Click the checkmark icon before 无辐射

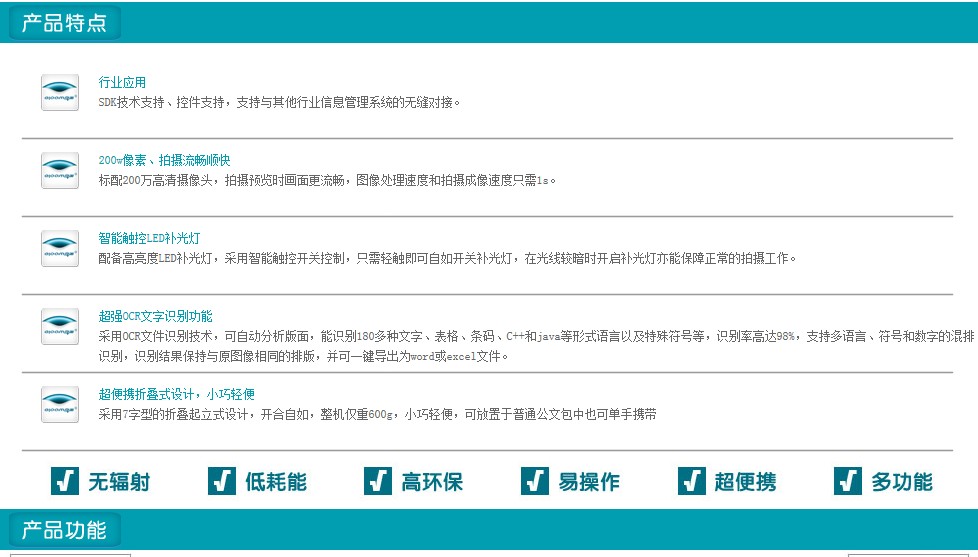65,481
